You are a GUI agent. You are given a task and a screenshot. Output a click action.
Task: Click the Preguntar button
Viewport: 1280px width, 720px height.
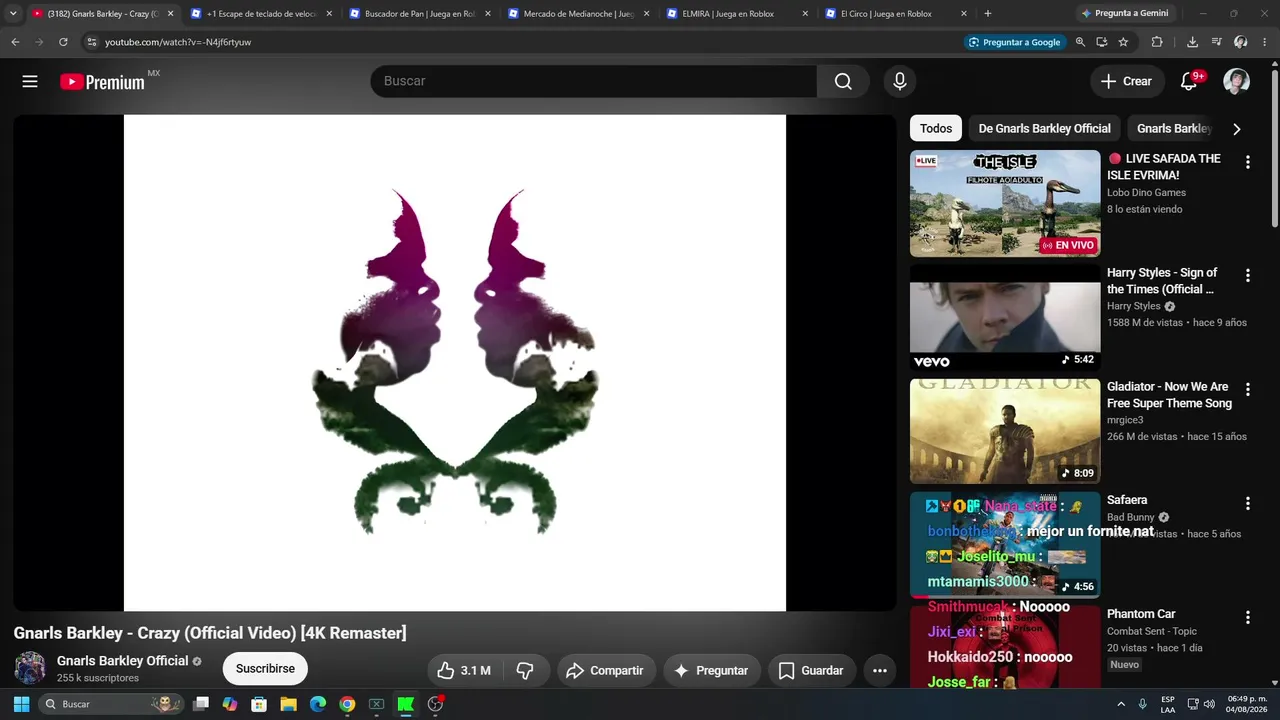[710, 671]
